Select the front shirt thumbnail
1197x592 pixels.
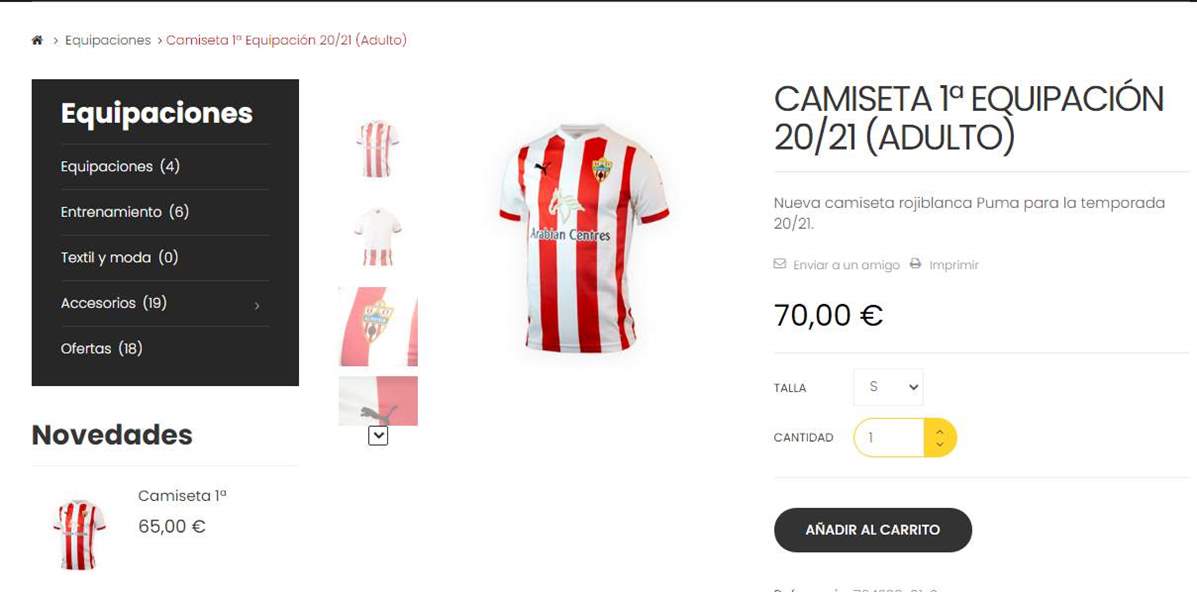pyautogui.click(x=377, y=148)
